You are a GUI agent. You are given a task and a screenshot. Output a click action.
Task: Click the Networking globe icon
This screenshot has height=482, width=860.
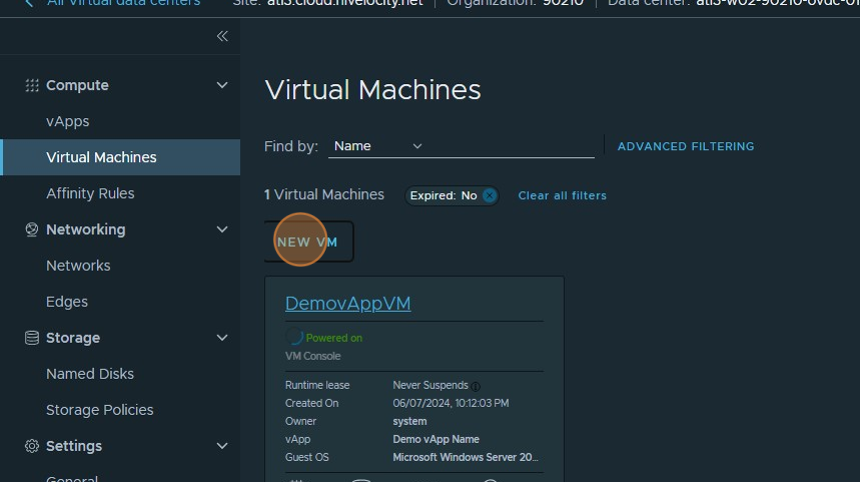[x=32, y=230]
